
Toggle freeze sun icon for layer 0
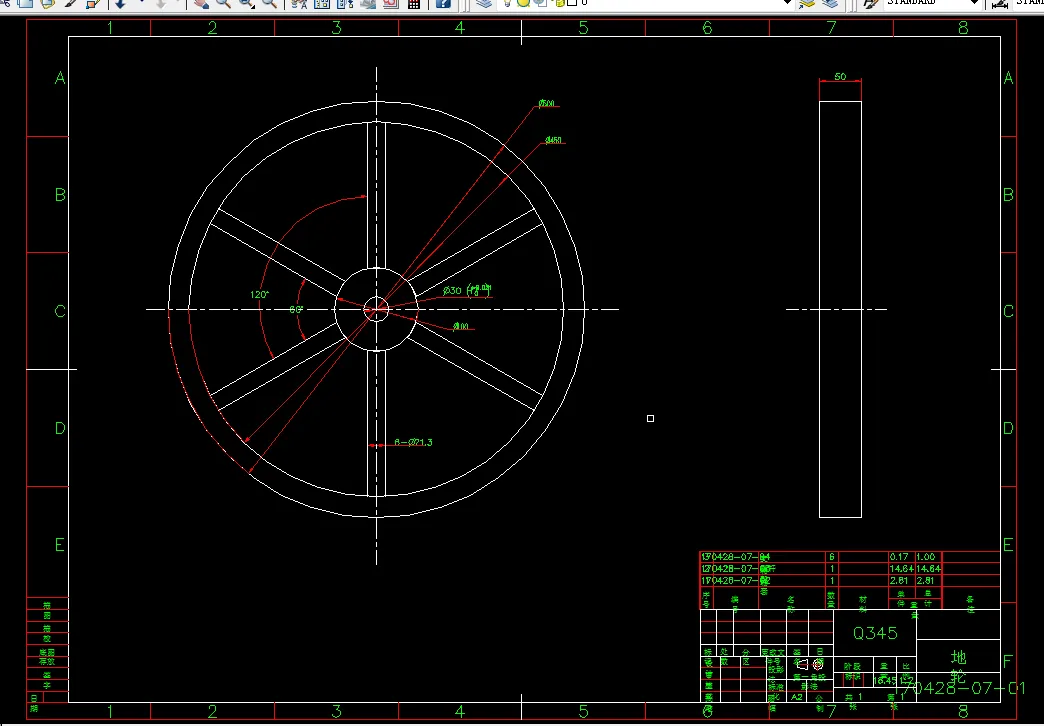click(x=523, y=4)
